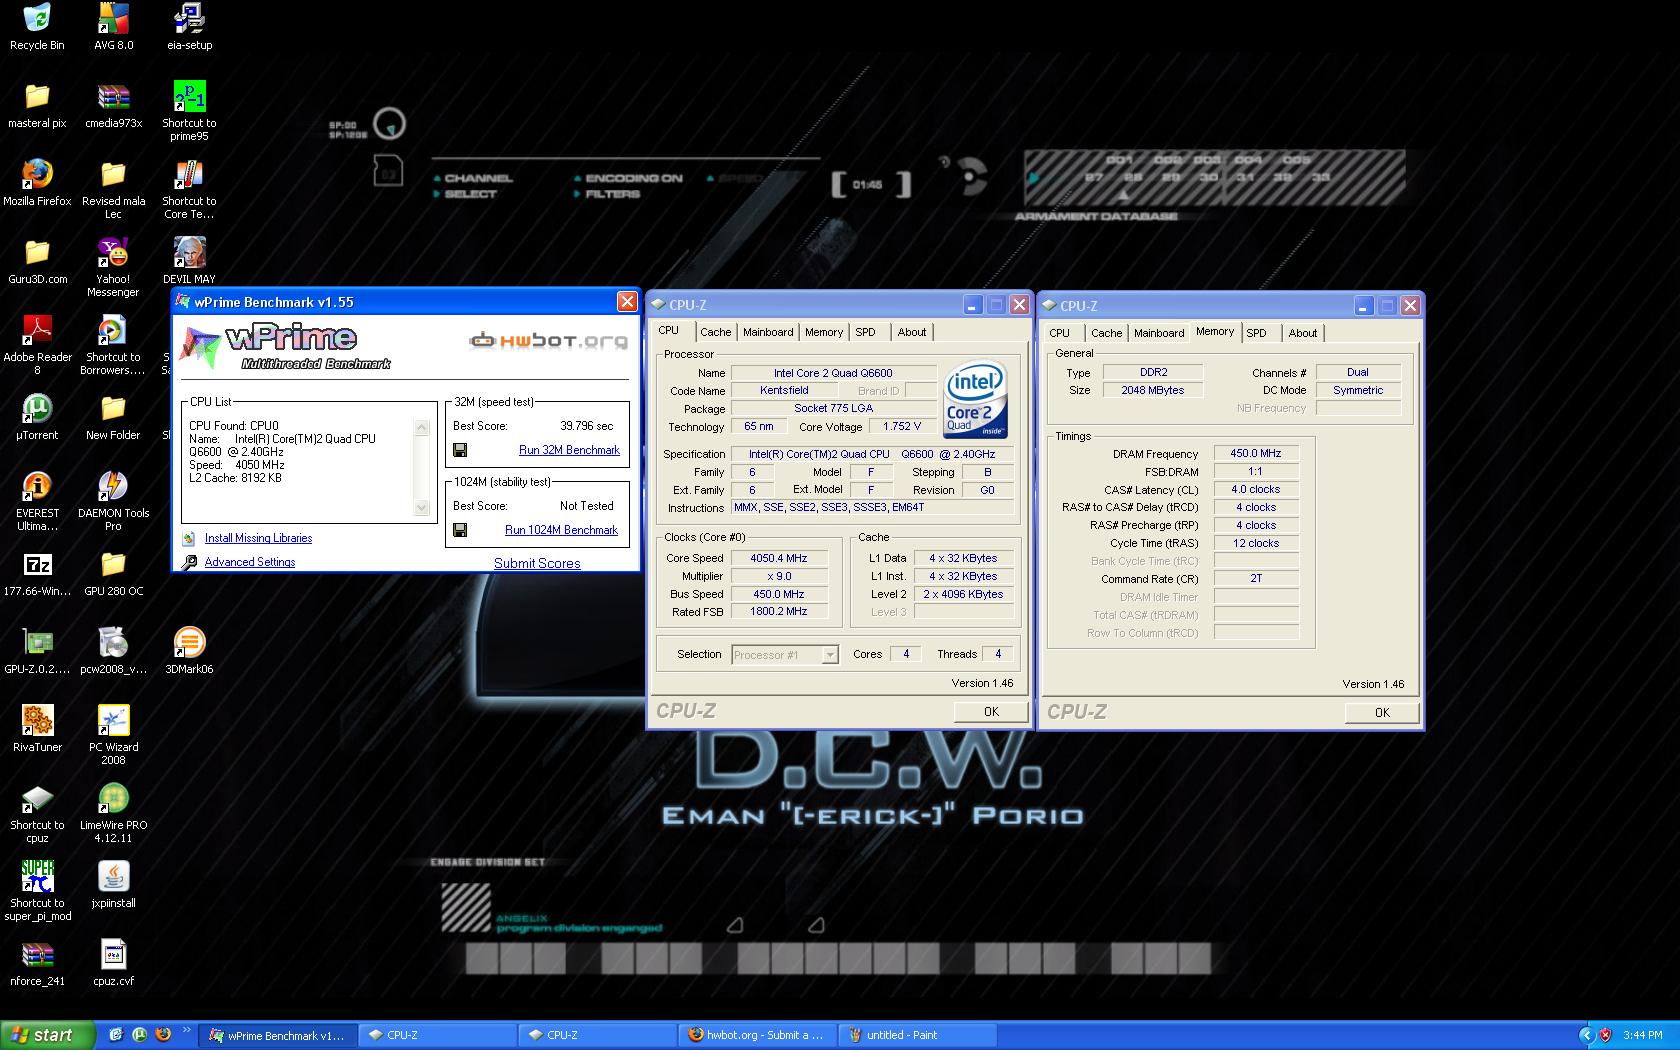This screenshot has height=1050, width=1680.
Task: Click the DRAM Frequency 450.0 MHz field
Action: pyautogui.click(x=1256, y=453)
